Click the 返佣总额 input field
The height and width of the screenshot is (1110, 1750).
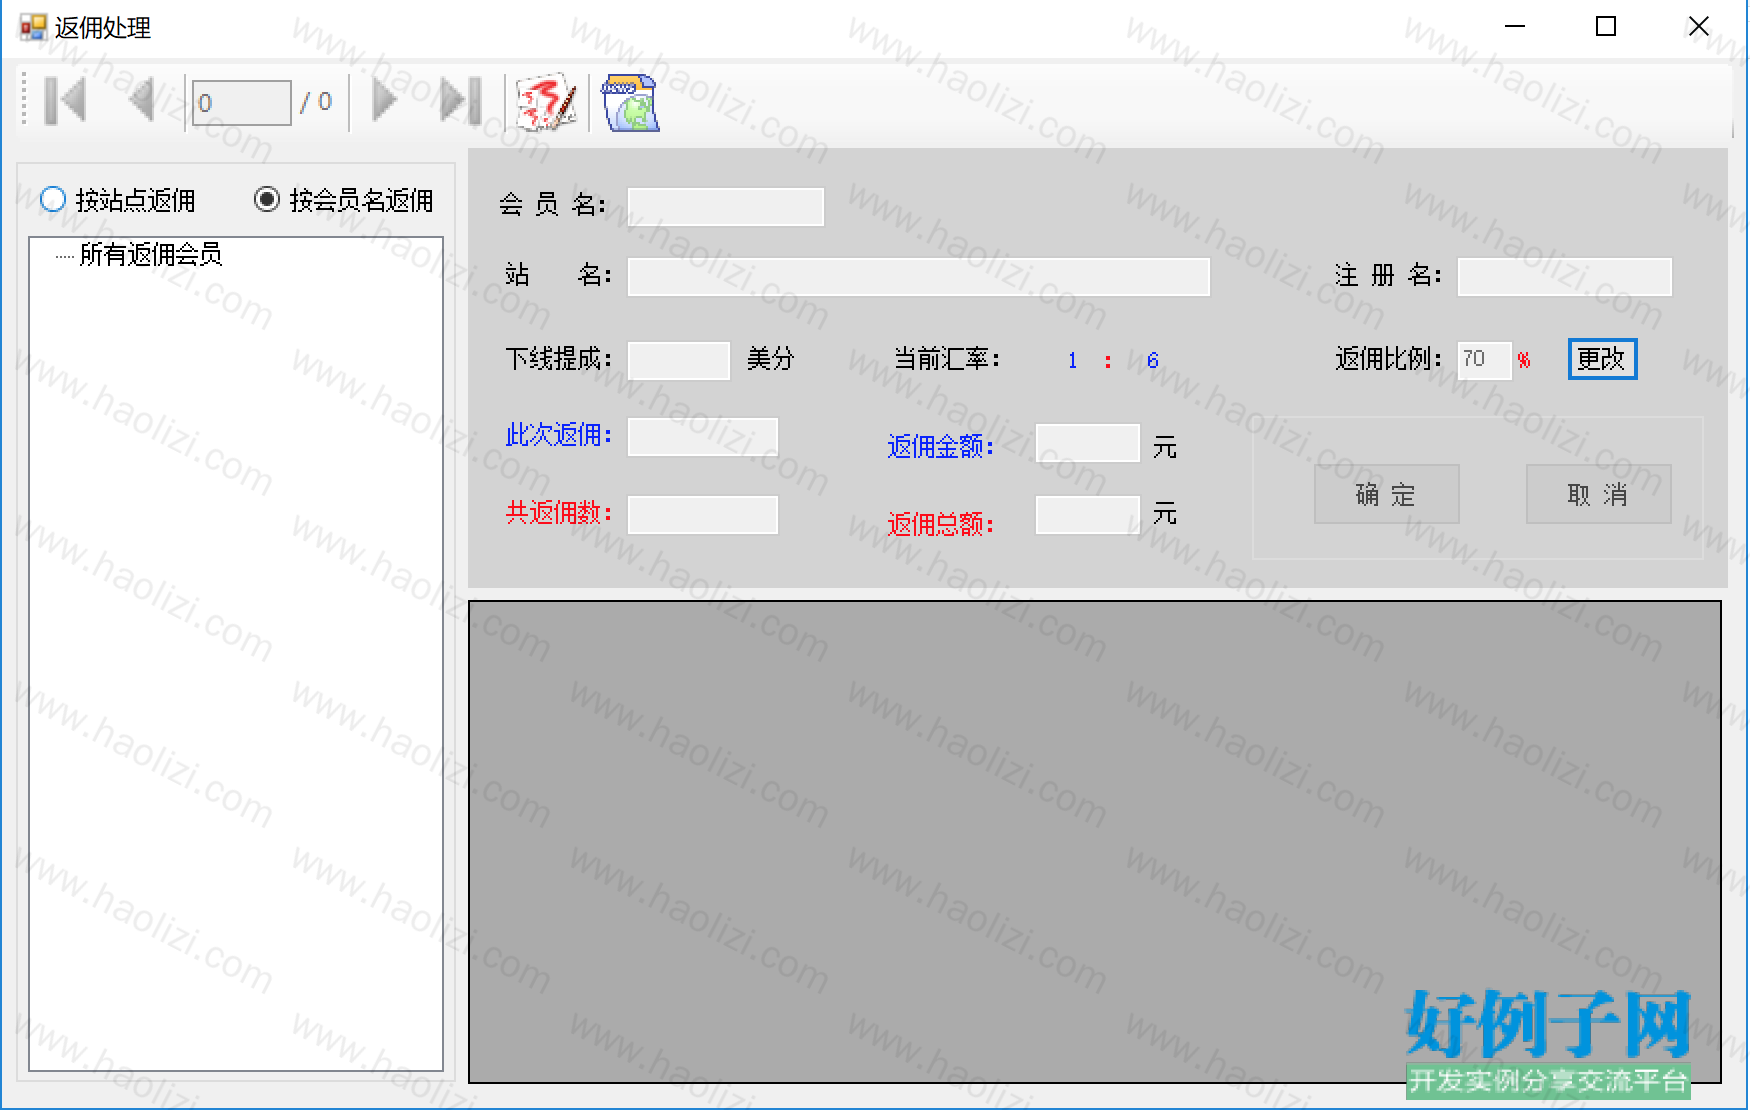(1088, 515)
